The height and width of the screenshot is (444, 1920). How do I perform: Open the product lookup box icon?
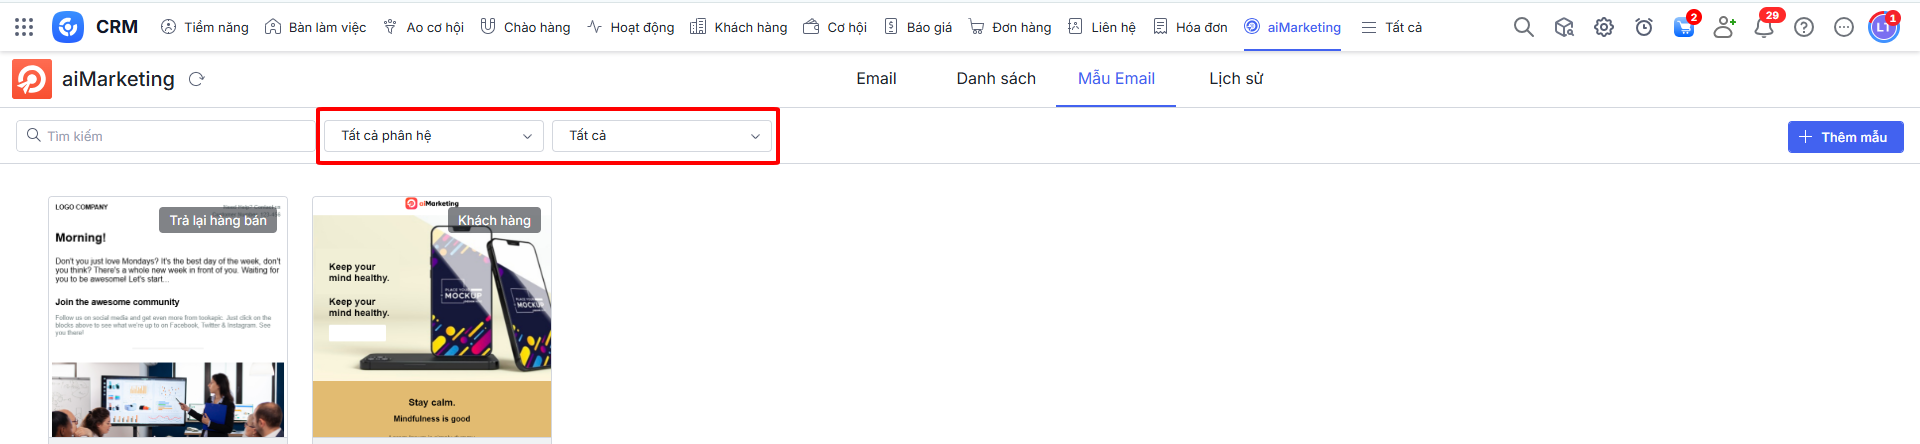click(x=1564, y=27)
